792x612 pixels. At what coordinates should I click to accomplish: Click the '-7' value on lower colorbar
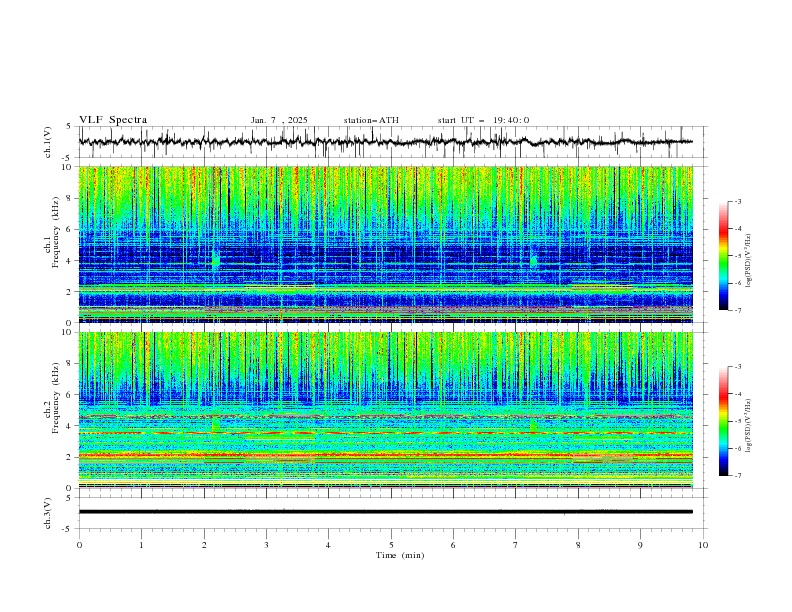[738, 476]
